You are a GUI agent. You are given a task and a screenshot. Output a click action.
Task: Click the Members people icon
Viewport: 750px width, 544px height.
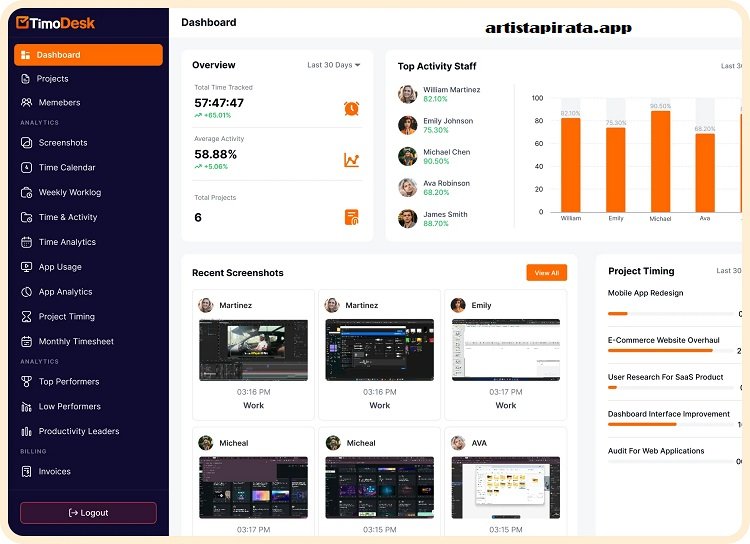pyautogui.click(x=26, y=102)
